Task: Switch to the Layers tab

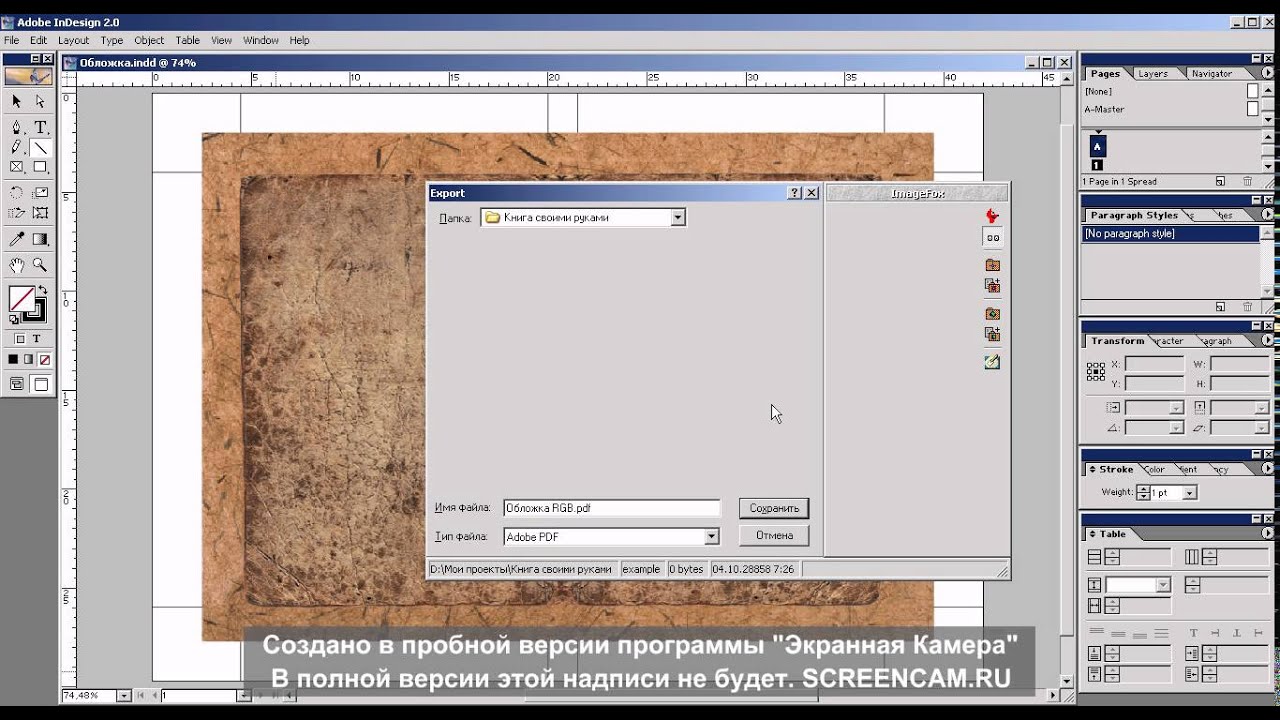Action: coord(1153,73)
